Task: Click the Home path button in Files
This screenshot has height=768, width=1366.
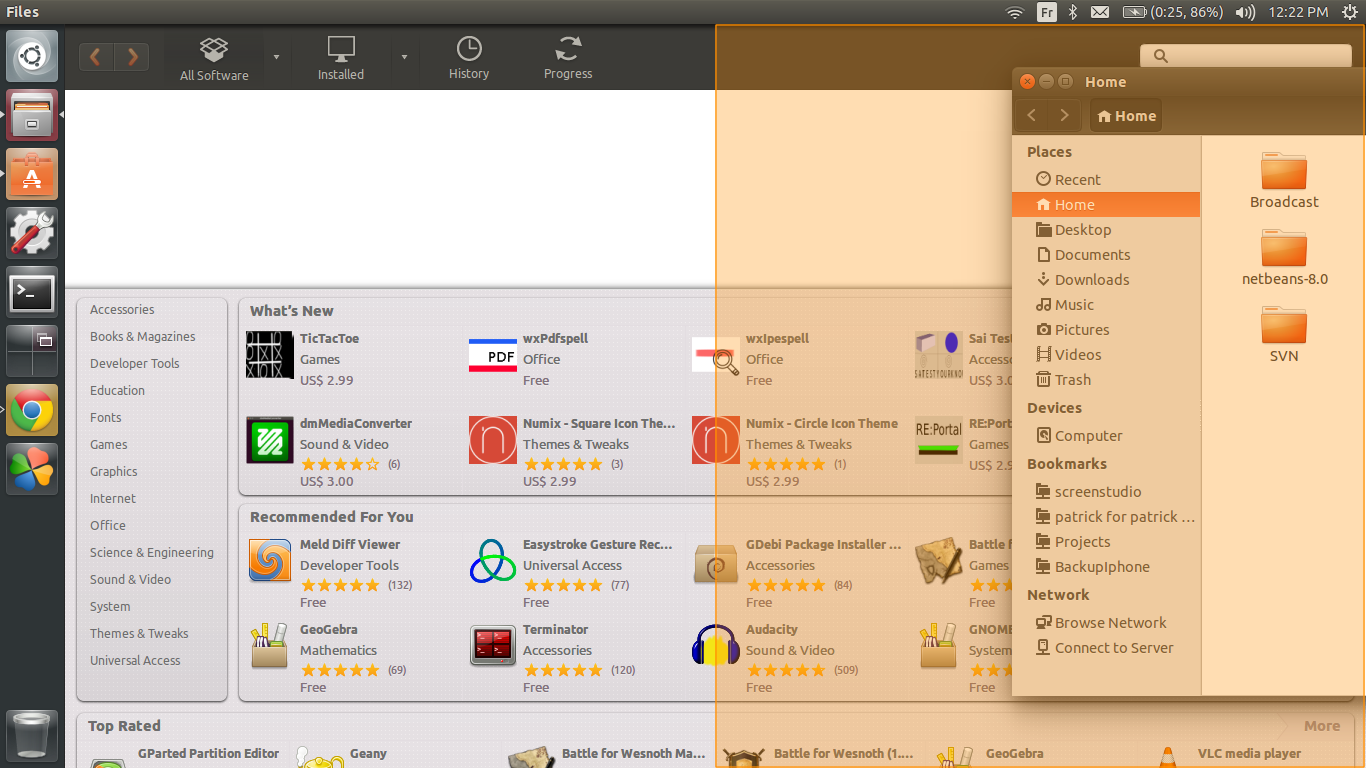Action: click(1126, 116)
